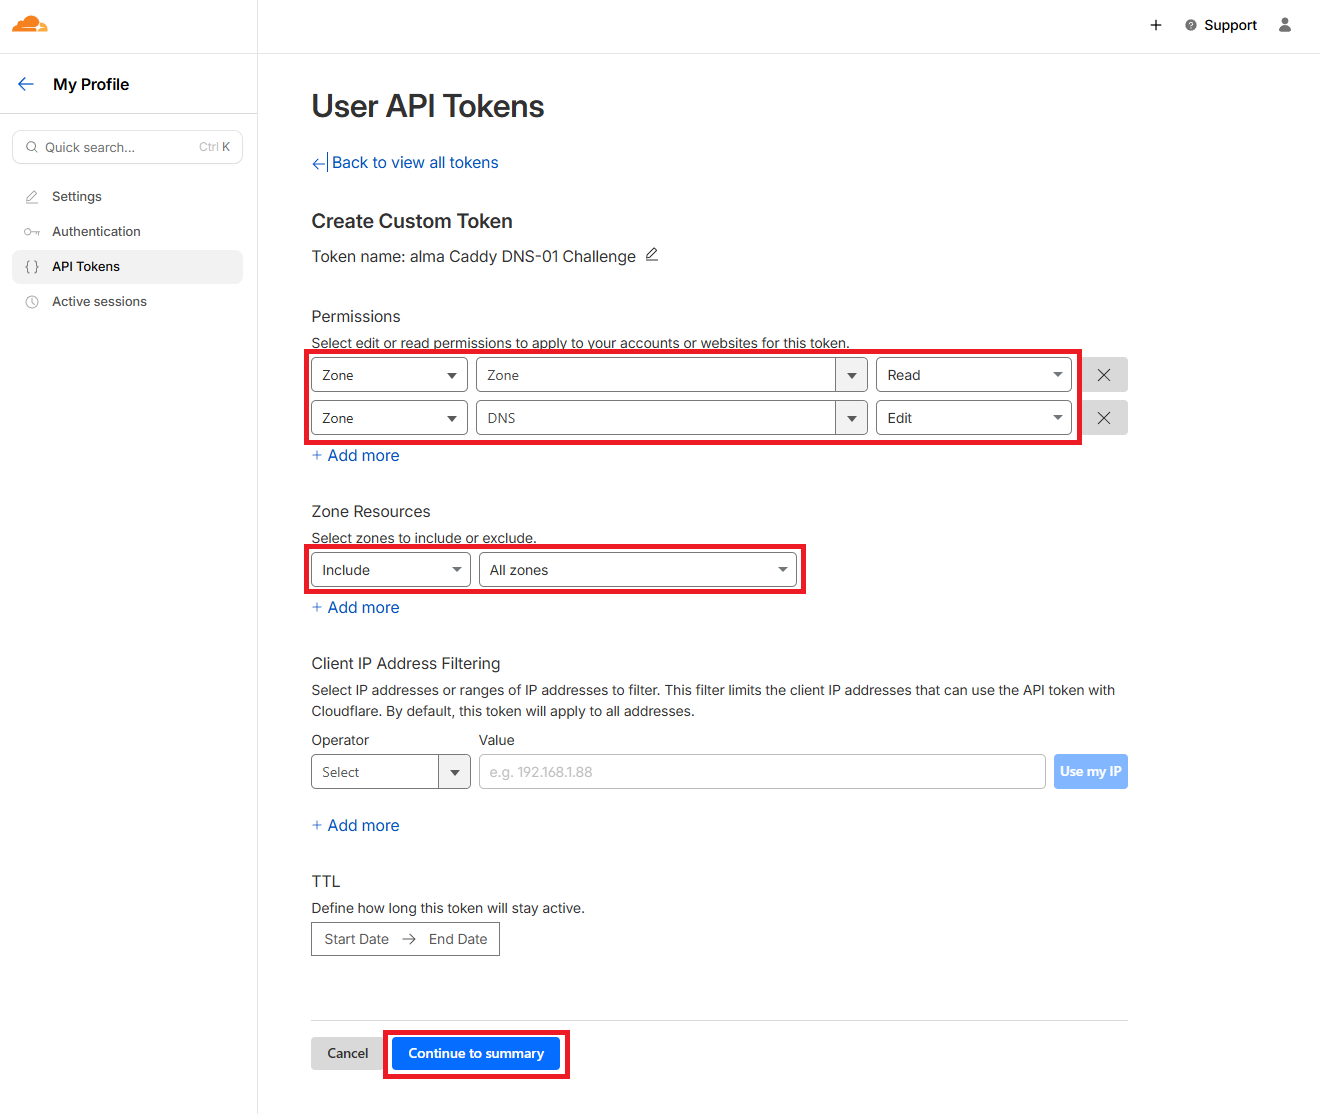This screenshot has height=1114, width=1320.
Task: Click the back arrow beside My Profile
Action: tap(26, 84)
